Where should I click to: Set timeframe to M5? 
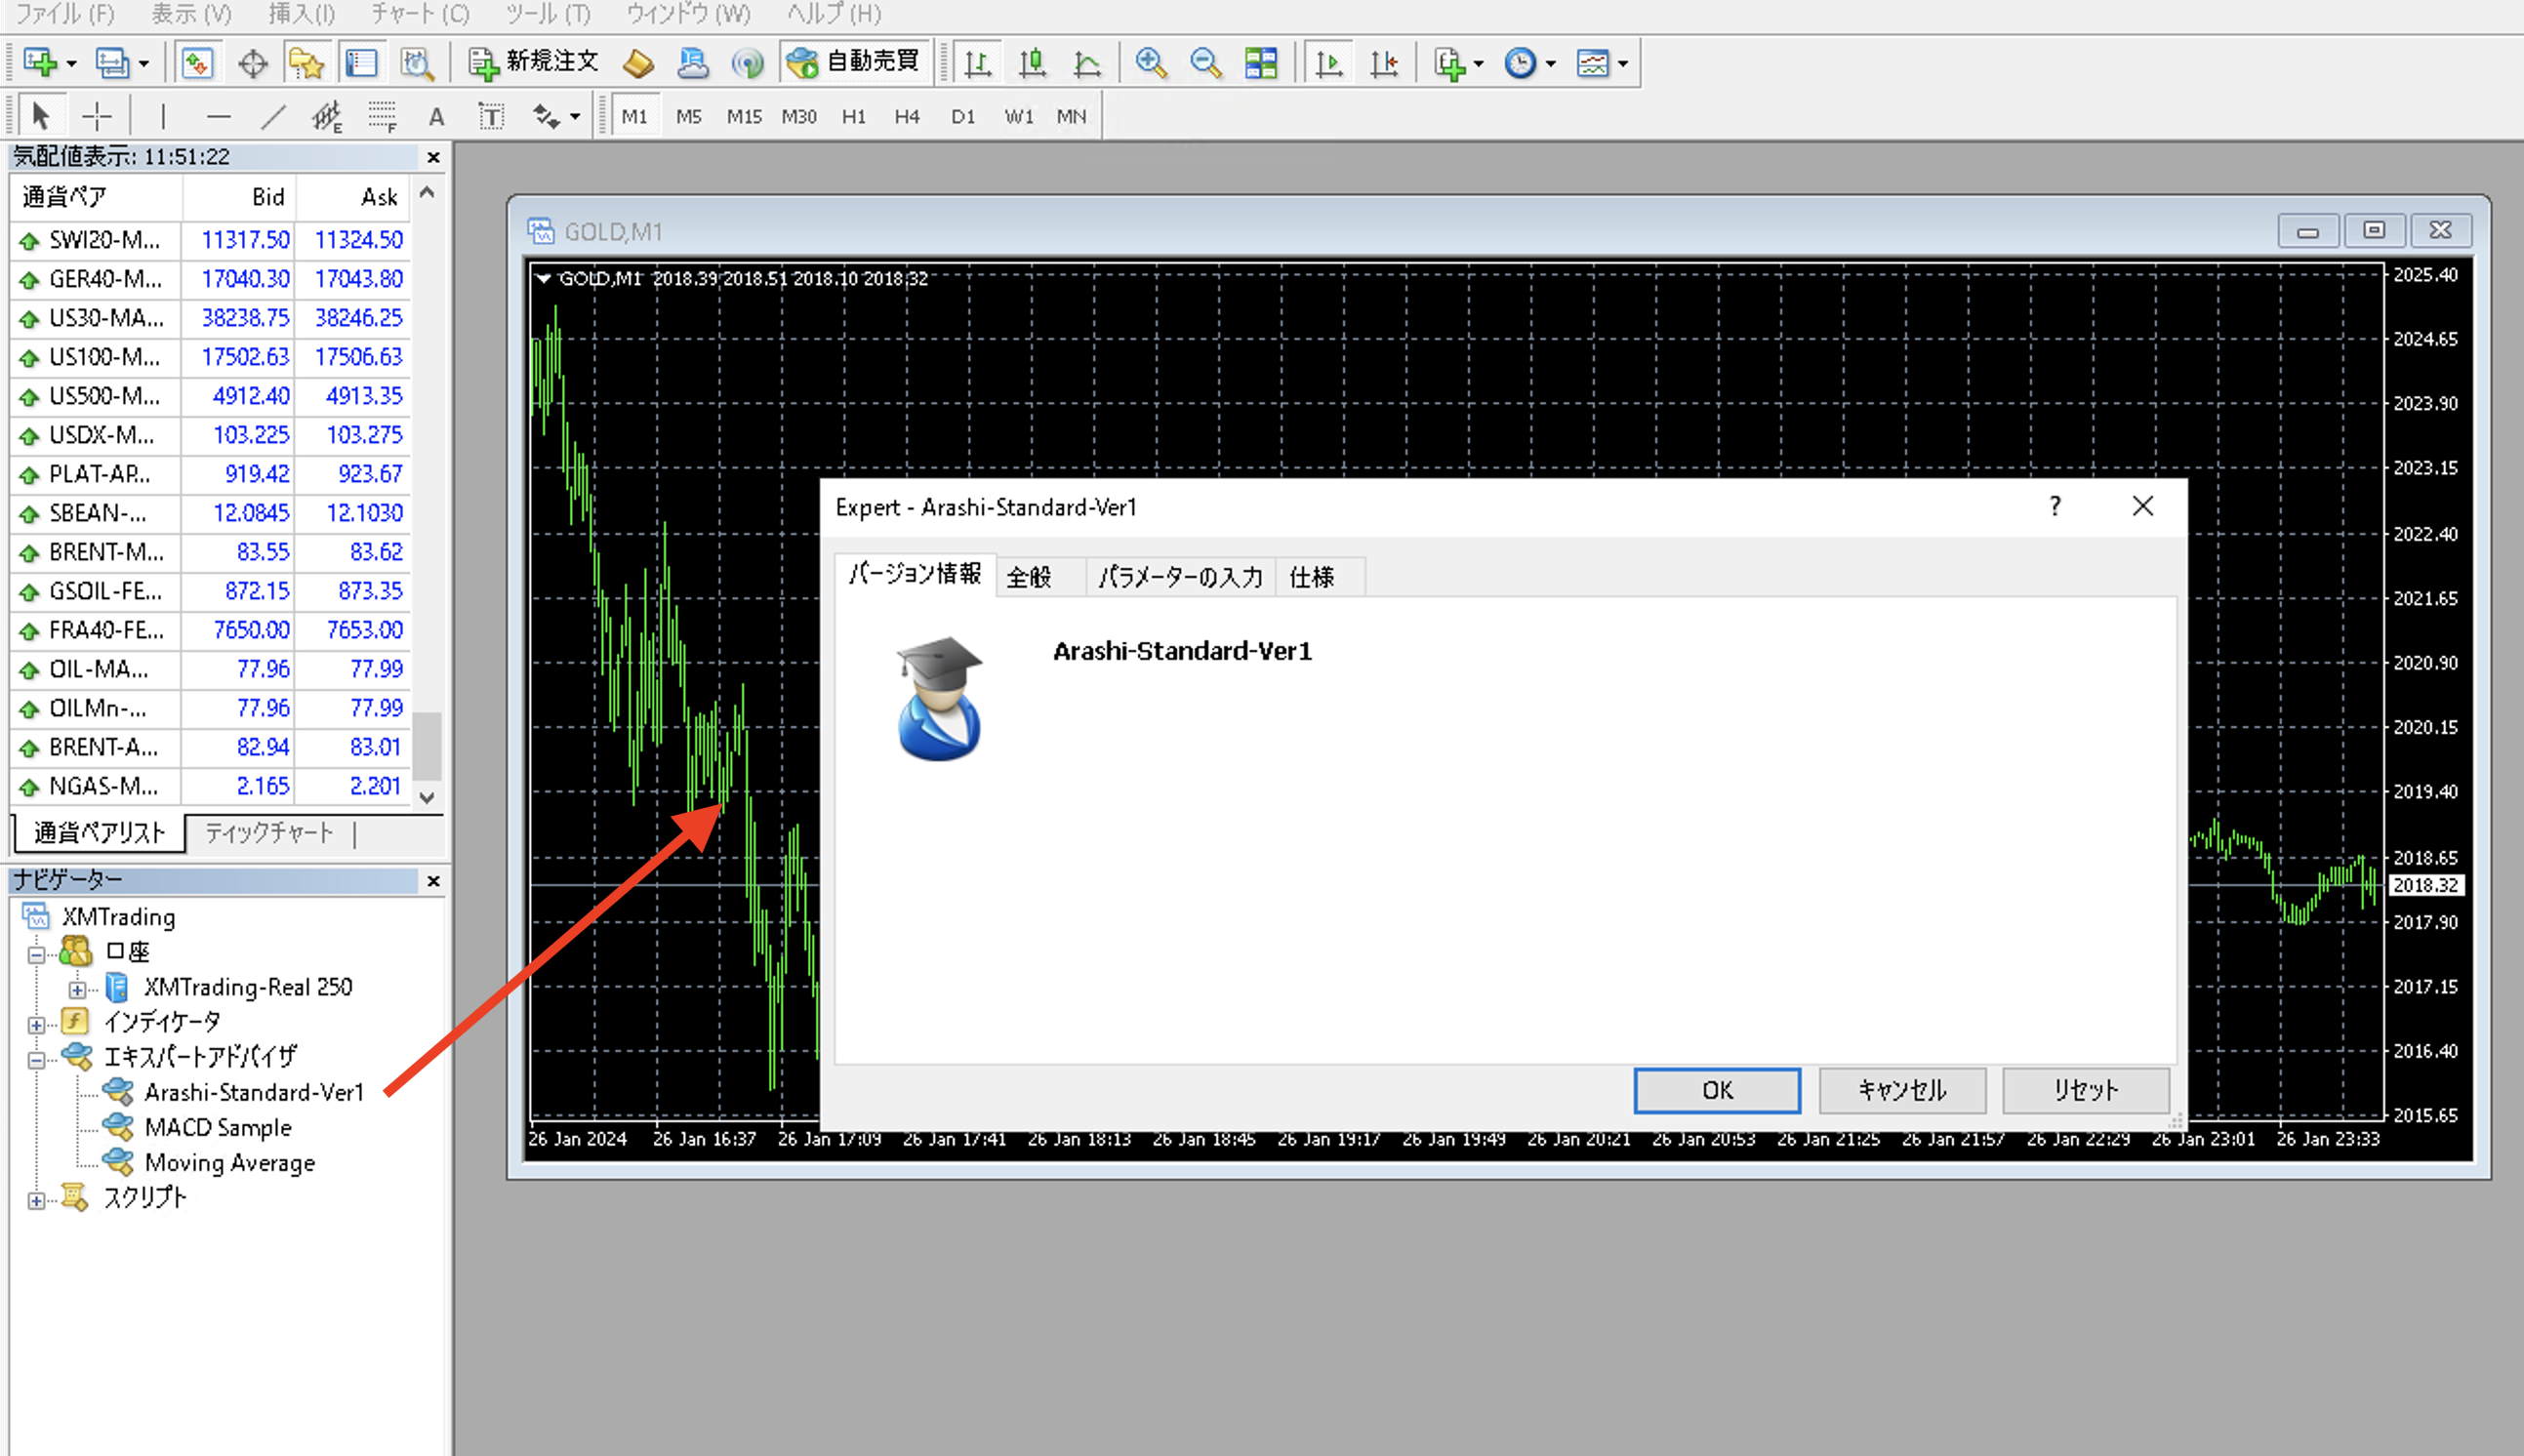[x=688, y=117]
